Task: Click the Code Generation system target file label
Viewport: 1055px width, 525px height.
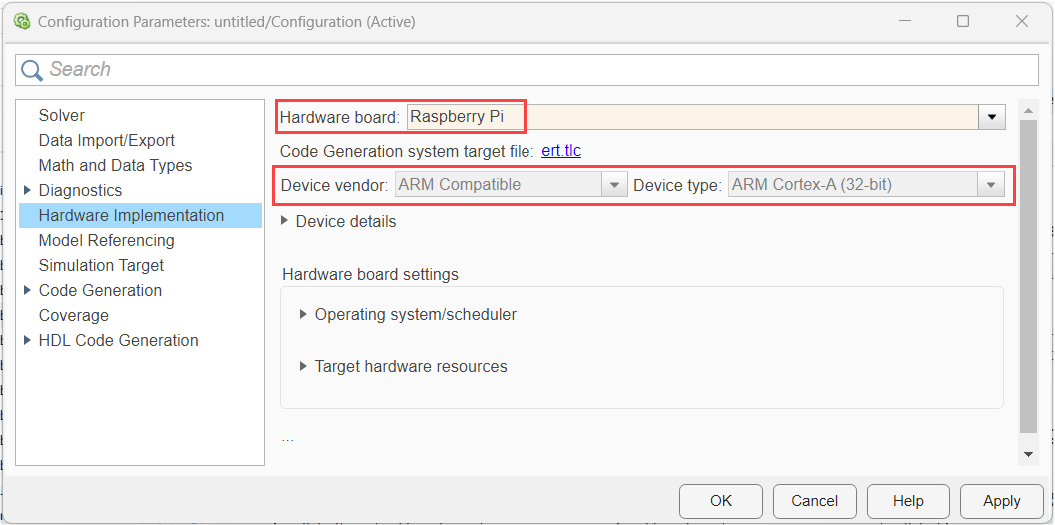Action: pos(406,151)
